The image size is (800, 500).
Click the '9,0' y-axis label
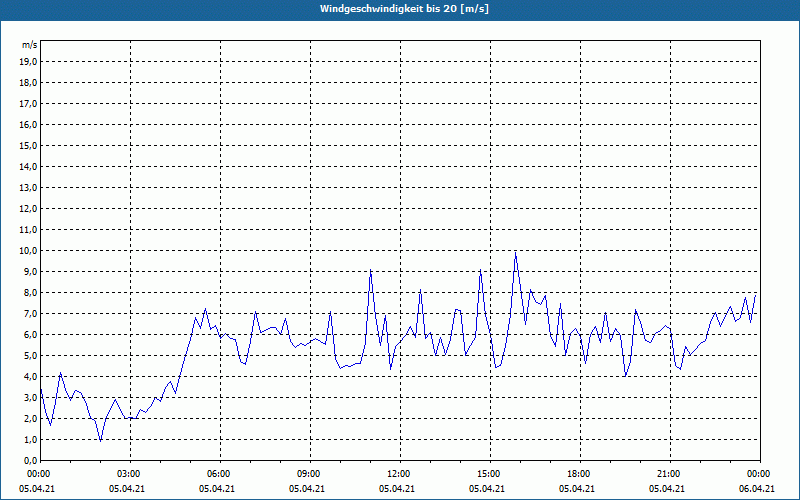[30, 271]
